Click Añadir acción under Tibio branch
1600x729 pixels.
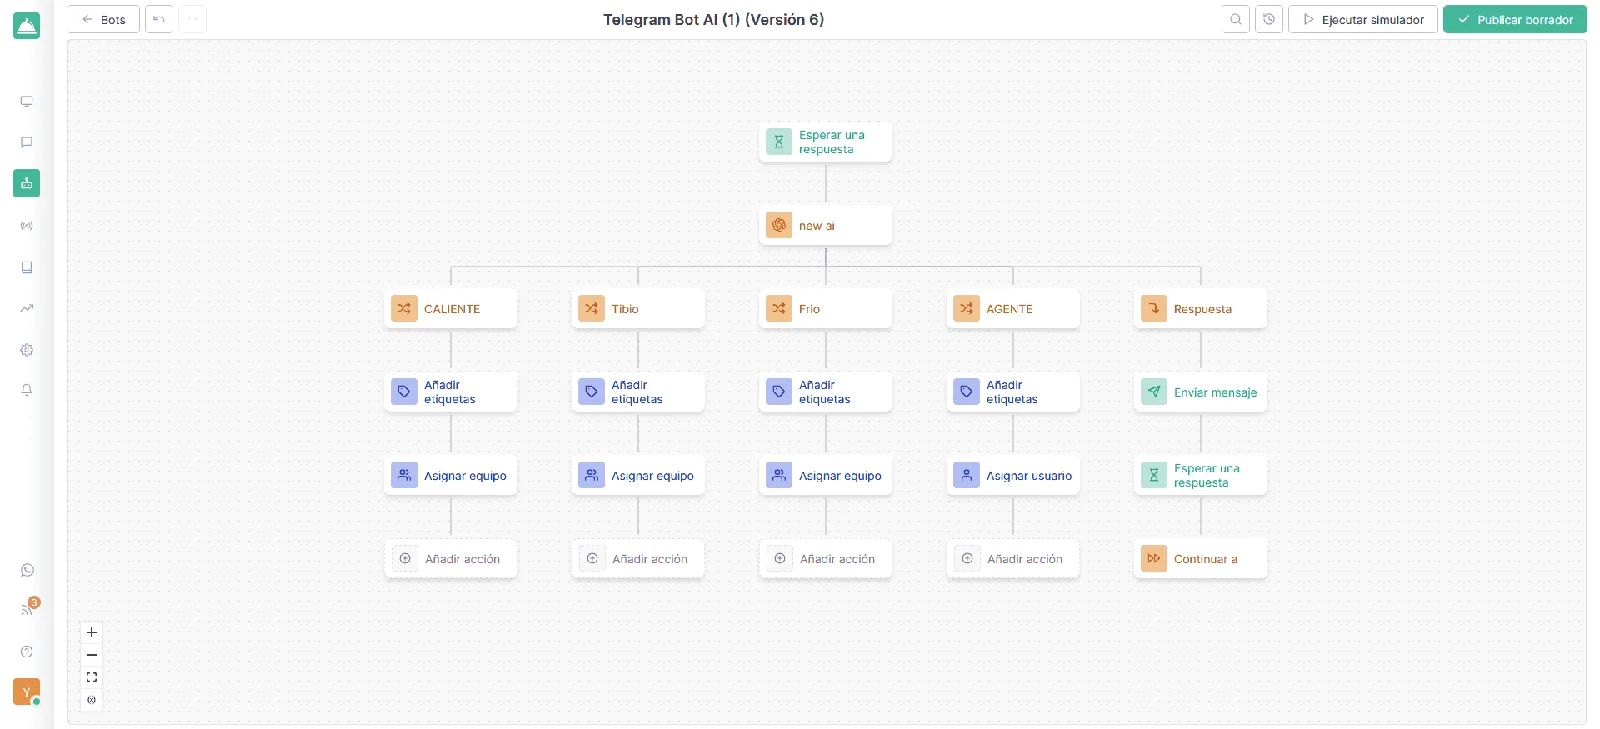click(x=638, y=559)
